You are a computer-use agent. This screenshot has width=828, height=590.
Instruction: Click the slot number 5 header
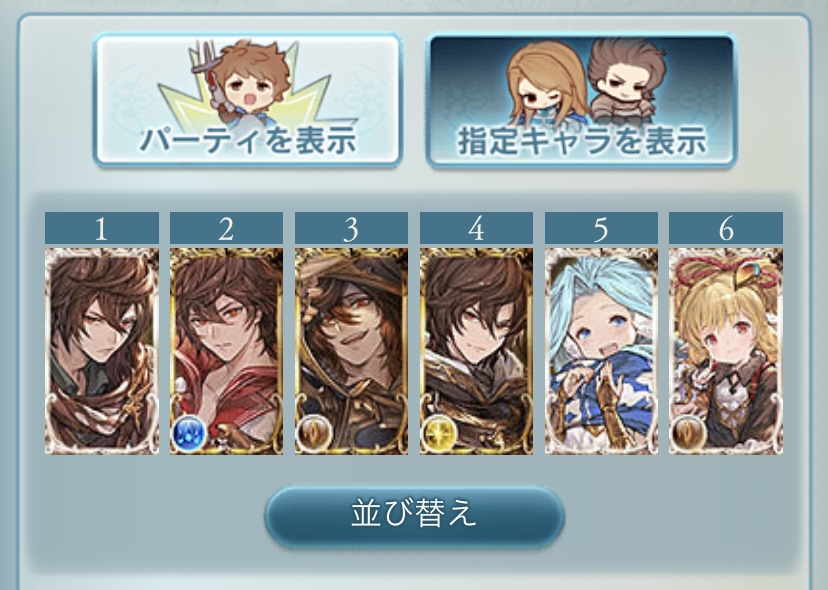tap(601, 228)
